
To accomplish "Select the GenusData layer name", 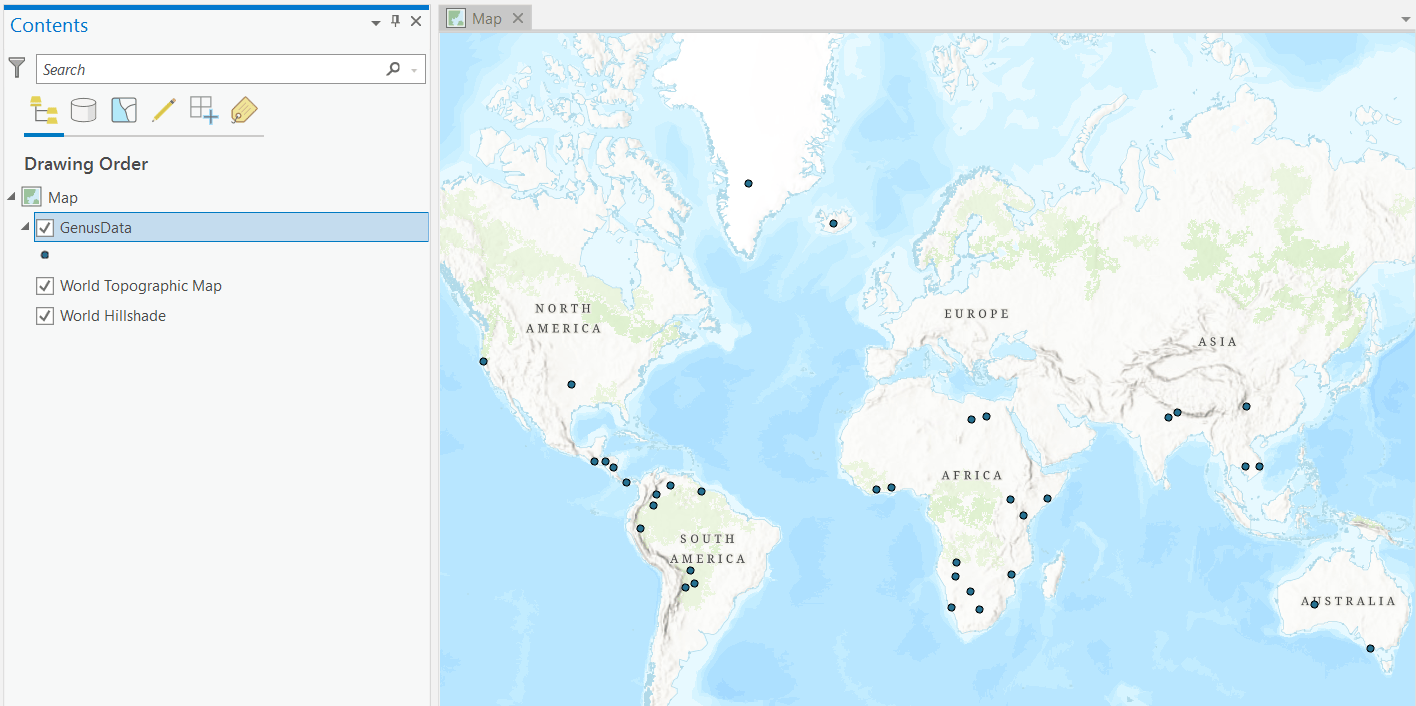I will click(x=96, y=227).
